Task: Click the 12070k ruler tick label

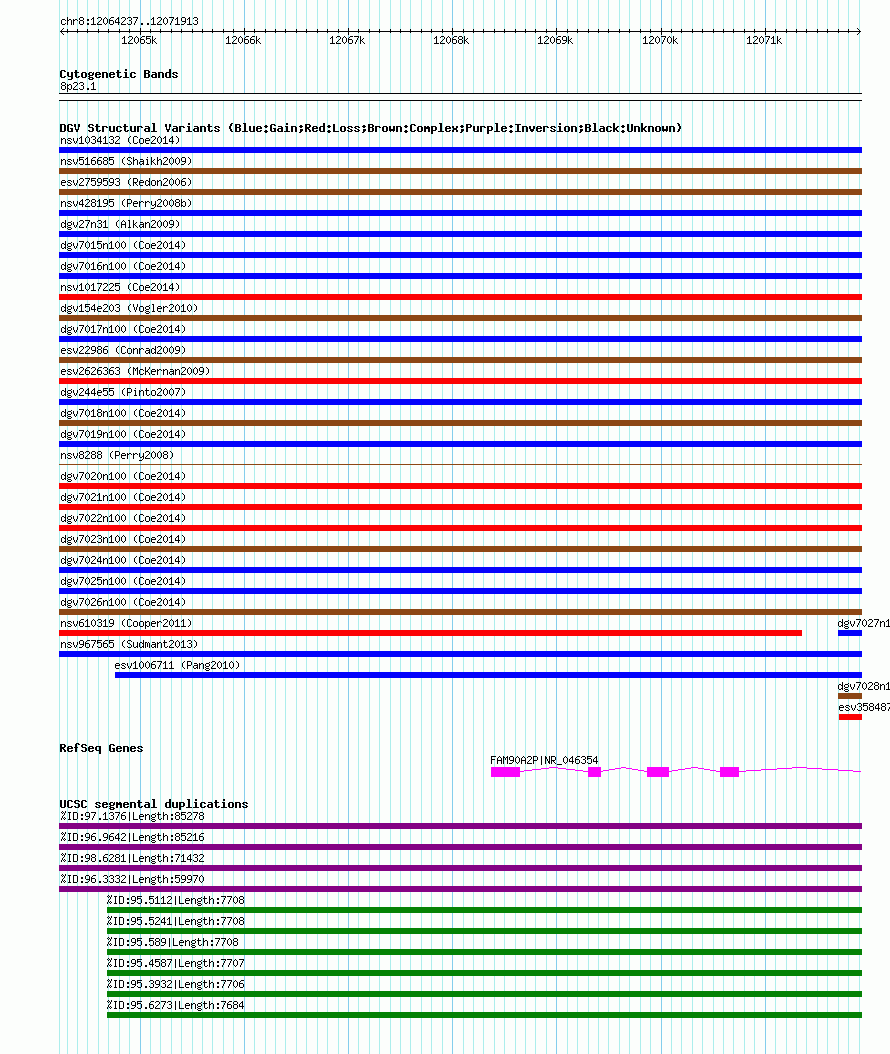Action: point(660,40)
